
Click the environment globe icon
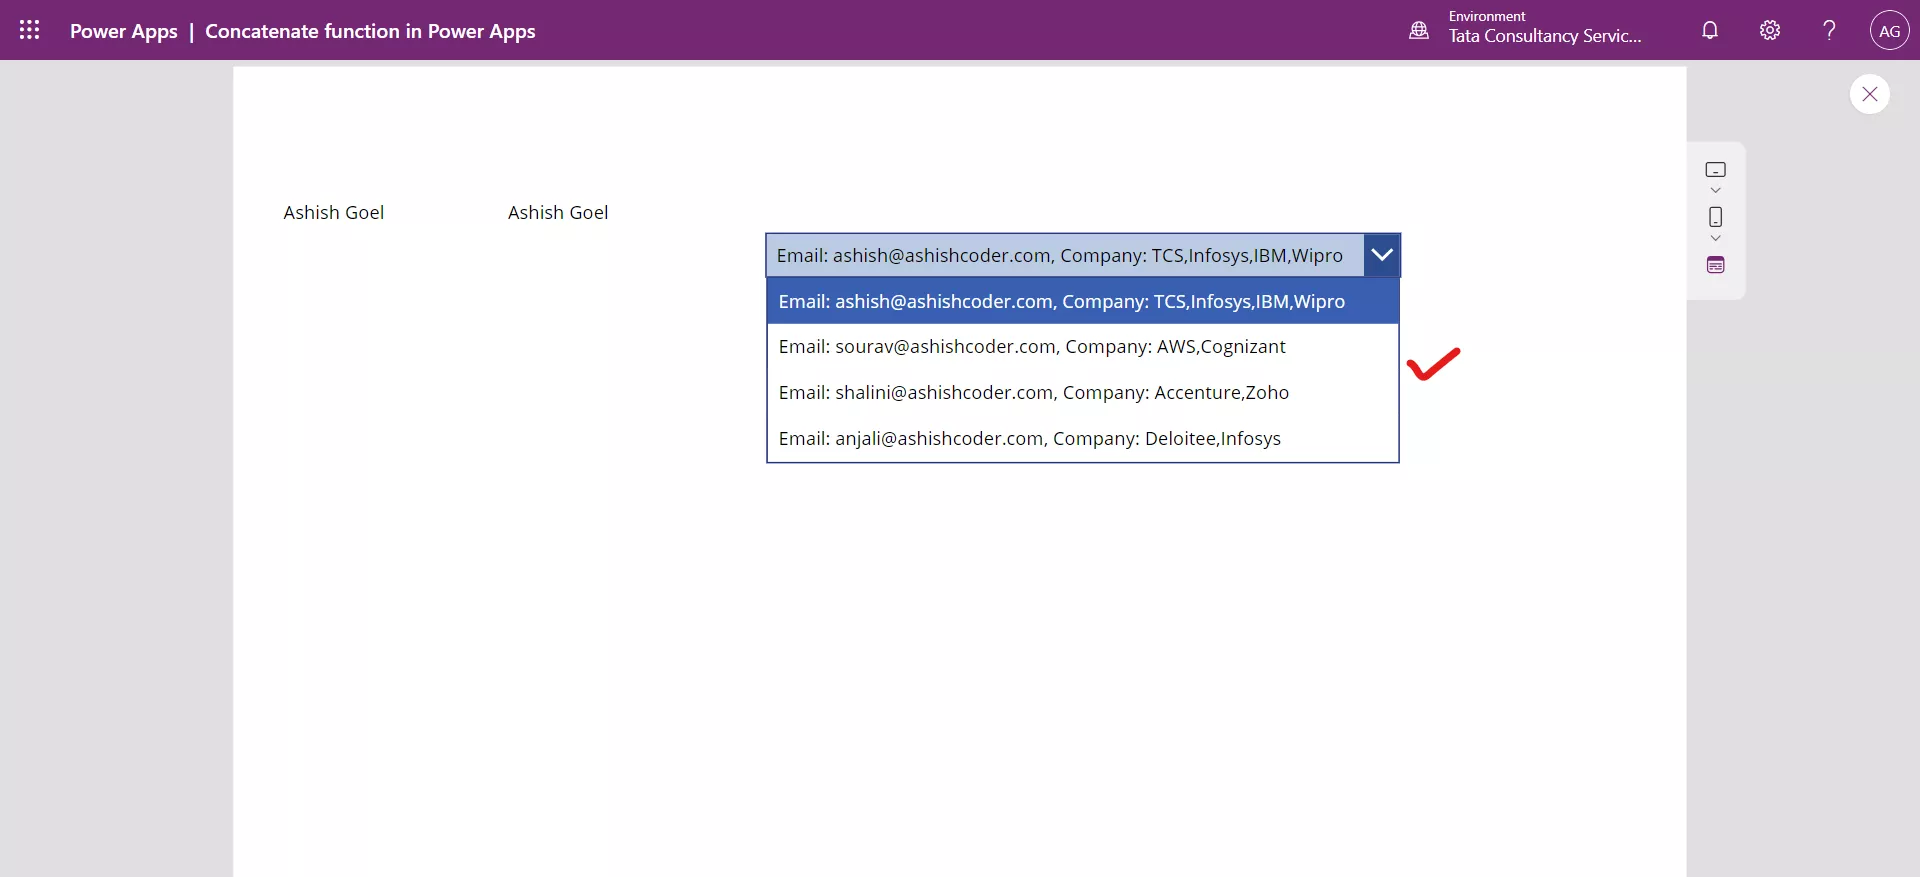tap(1419, 30)
